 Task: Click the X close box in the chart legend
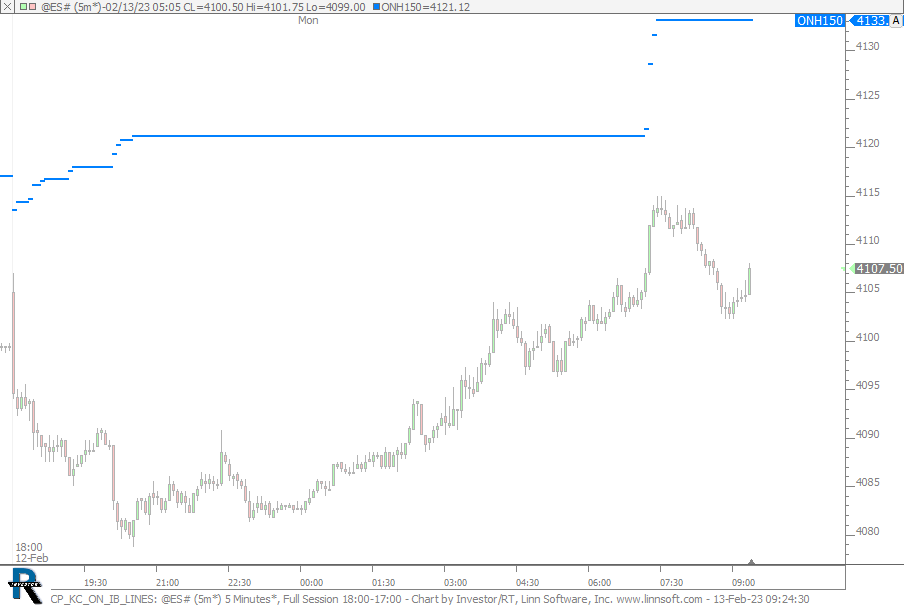point(6,7)
